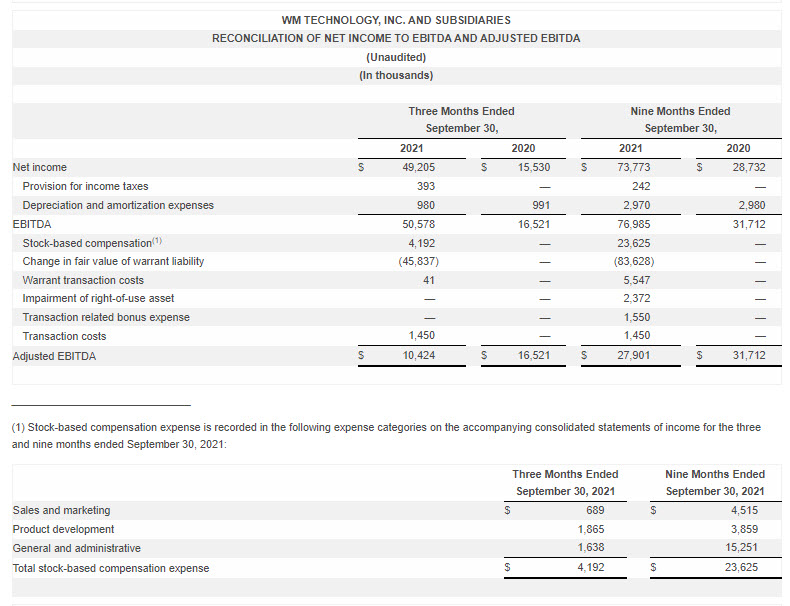Select the Product development row label
Screen dimensions: 790x606
point(63,529)
